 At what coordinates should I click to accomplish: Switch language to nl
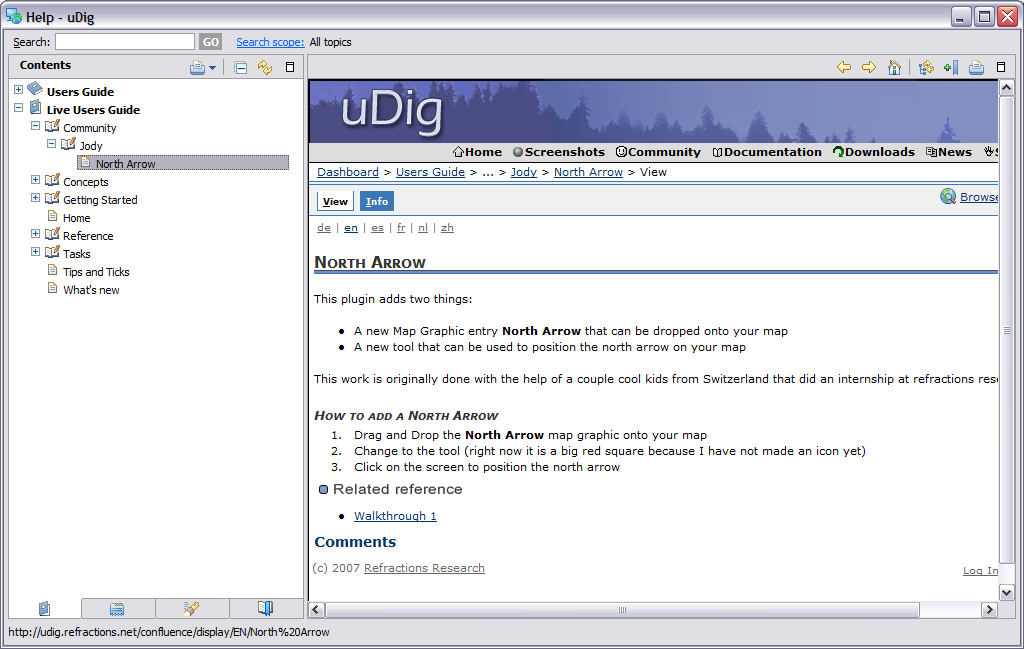click(423, 228)
